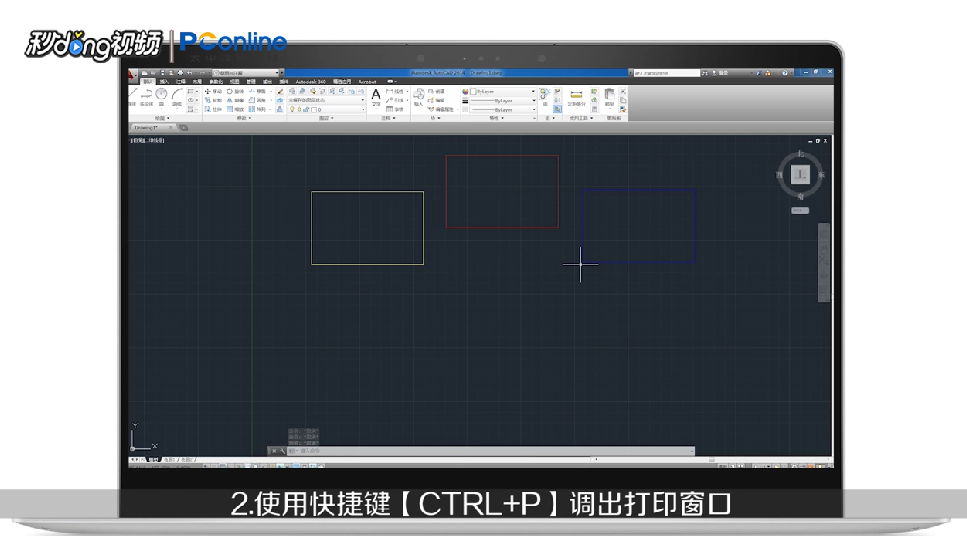Activate the Copy (复制) modify command
Screen dimensions: 967x536
[x=213, y=100]
